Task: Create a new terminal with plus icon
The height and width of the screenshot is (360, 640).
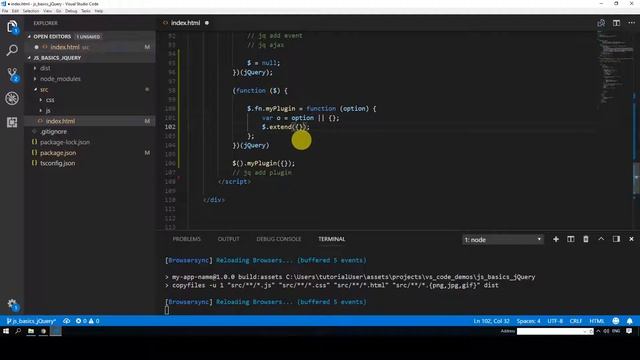Action: click(x=556, y=239)
